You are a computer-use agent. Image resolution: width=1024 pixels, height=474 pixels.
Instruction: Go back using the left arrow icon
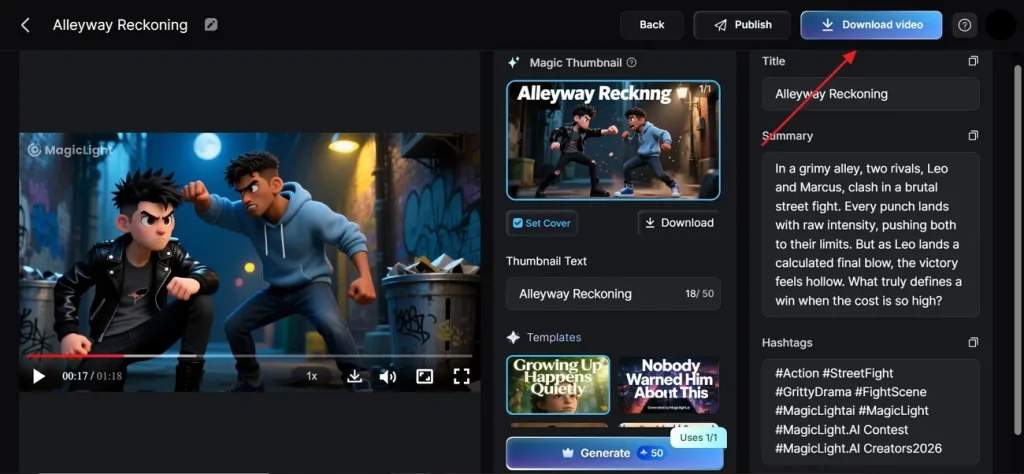(x=25, y=25)
